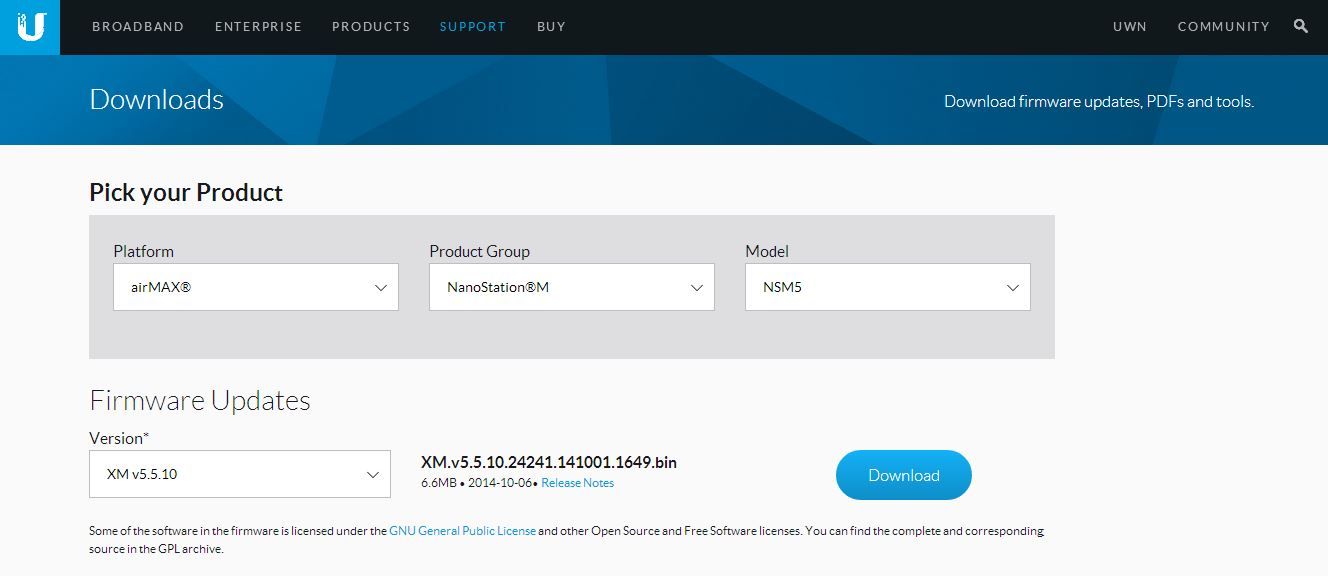Expand the Model dropdown showing NSM5
Image resolution: width=1328 pixels, height=576 pixels.
[888, 287]
